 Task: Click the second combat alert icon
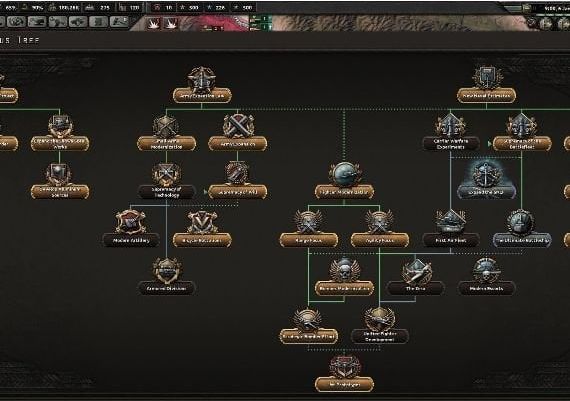point(170,24)
